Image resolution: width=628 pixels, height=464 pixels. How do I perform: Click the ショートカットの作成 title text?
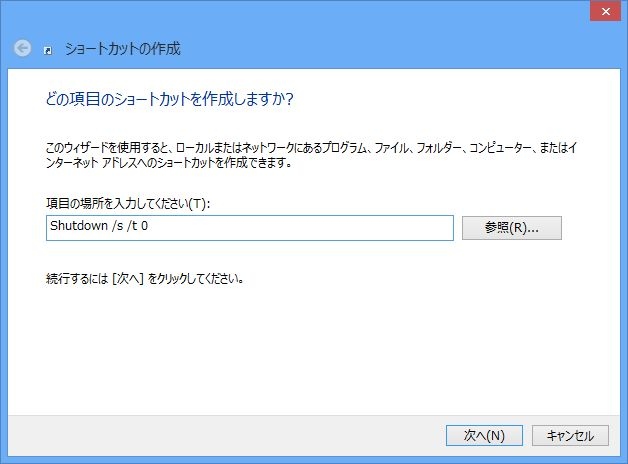click(123, 49)
